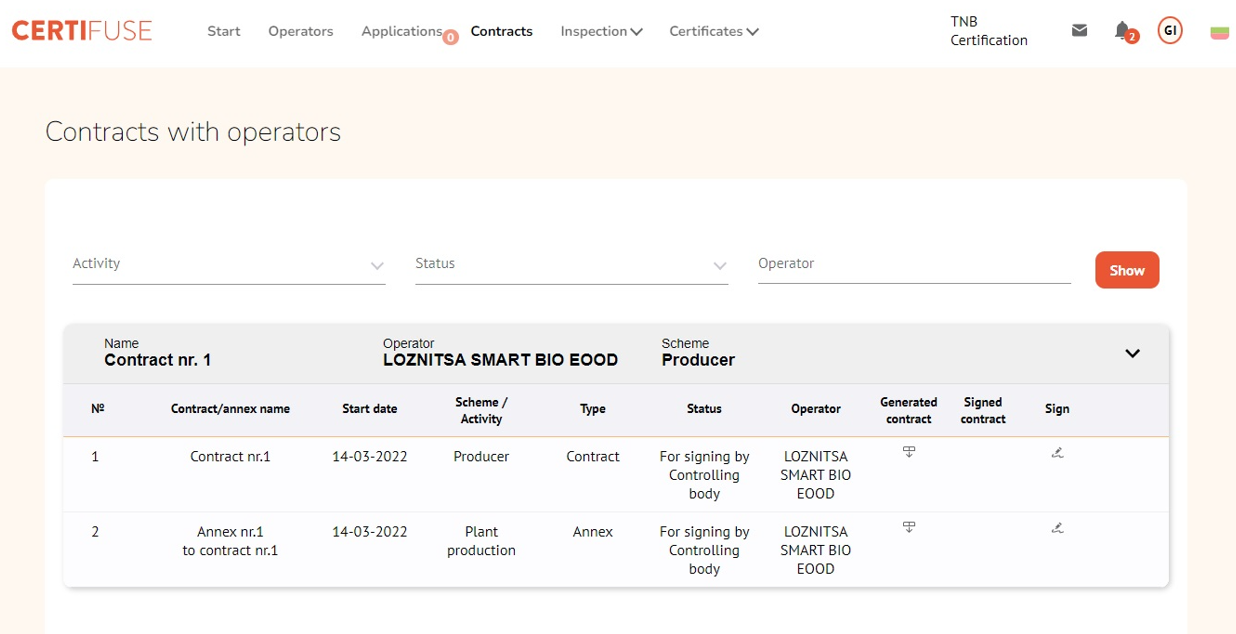The height and width of the screenshot is (634, 1236).
Task: Expand the Certificates menu
Action: (713, 31)
